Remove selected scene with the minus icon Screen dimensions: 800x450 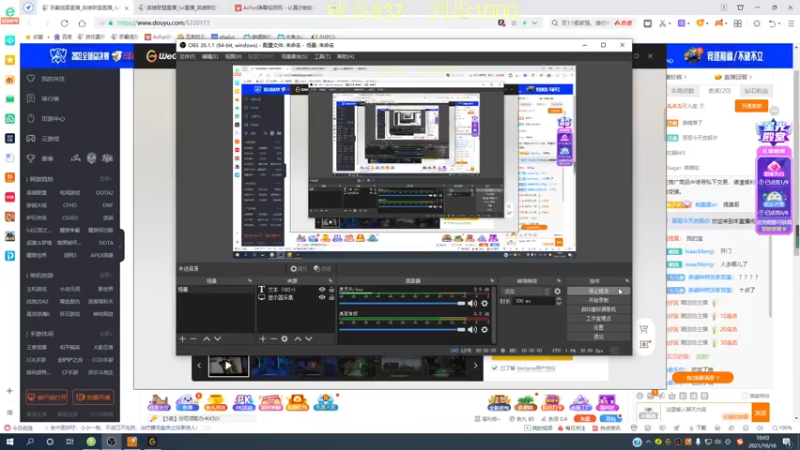coord(193,339)
